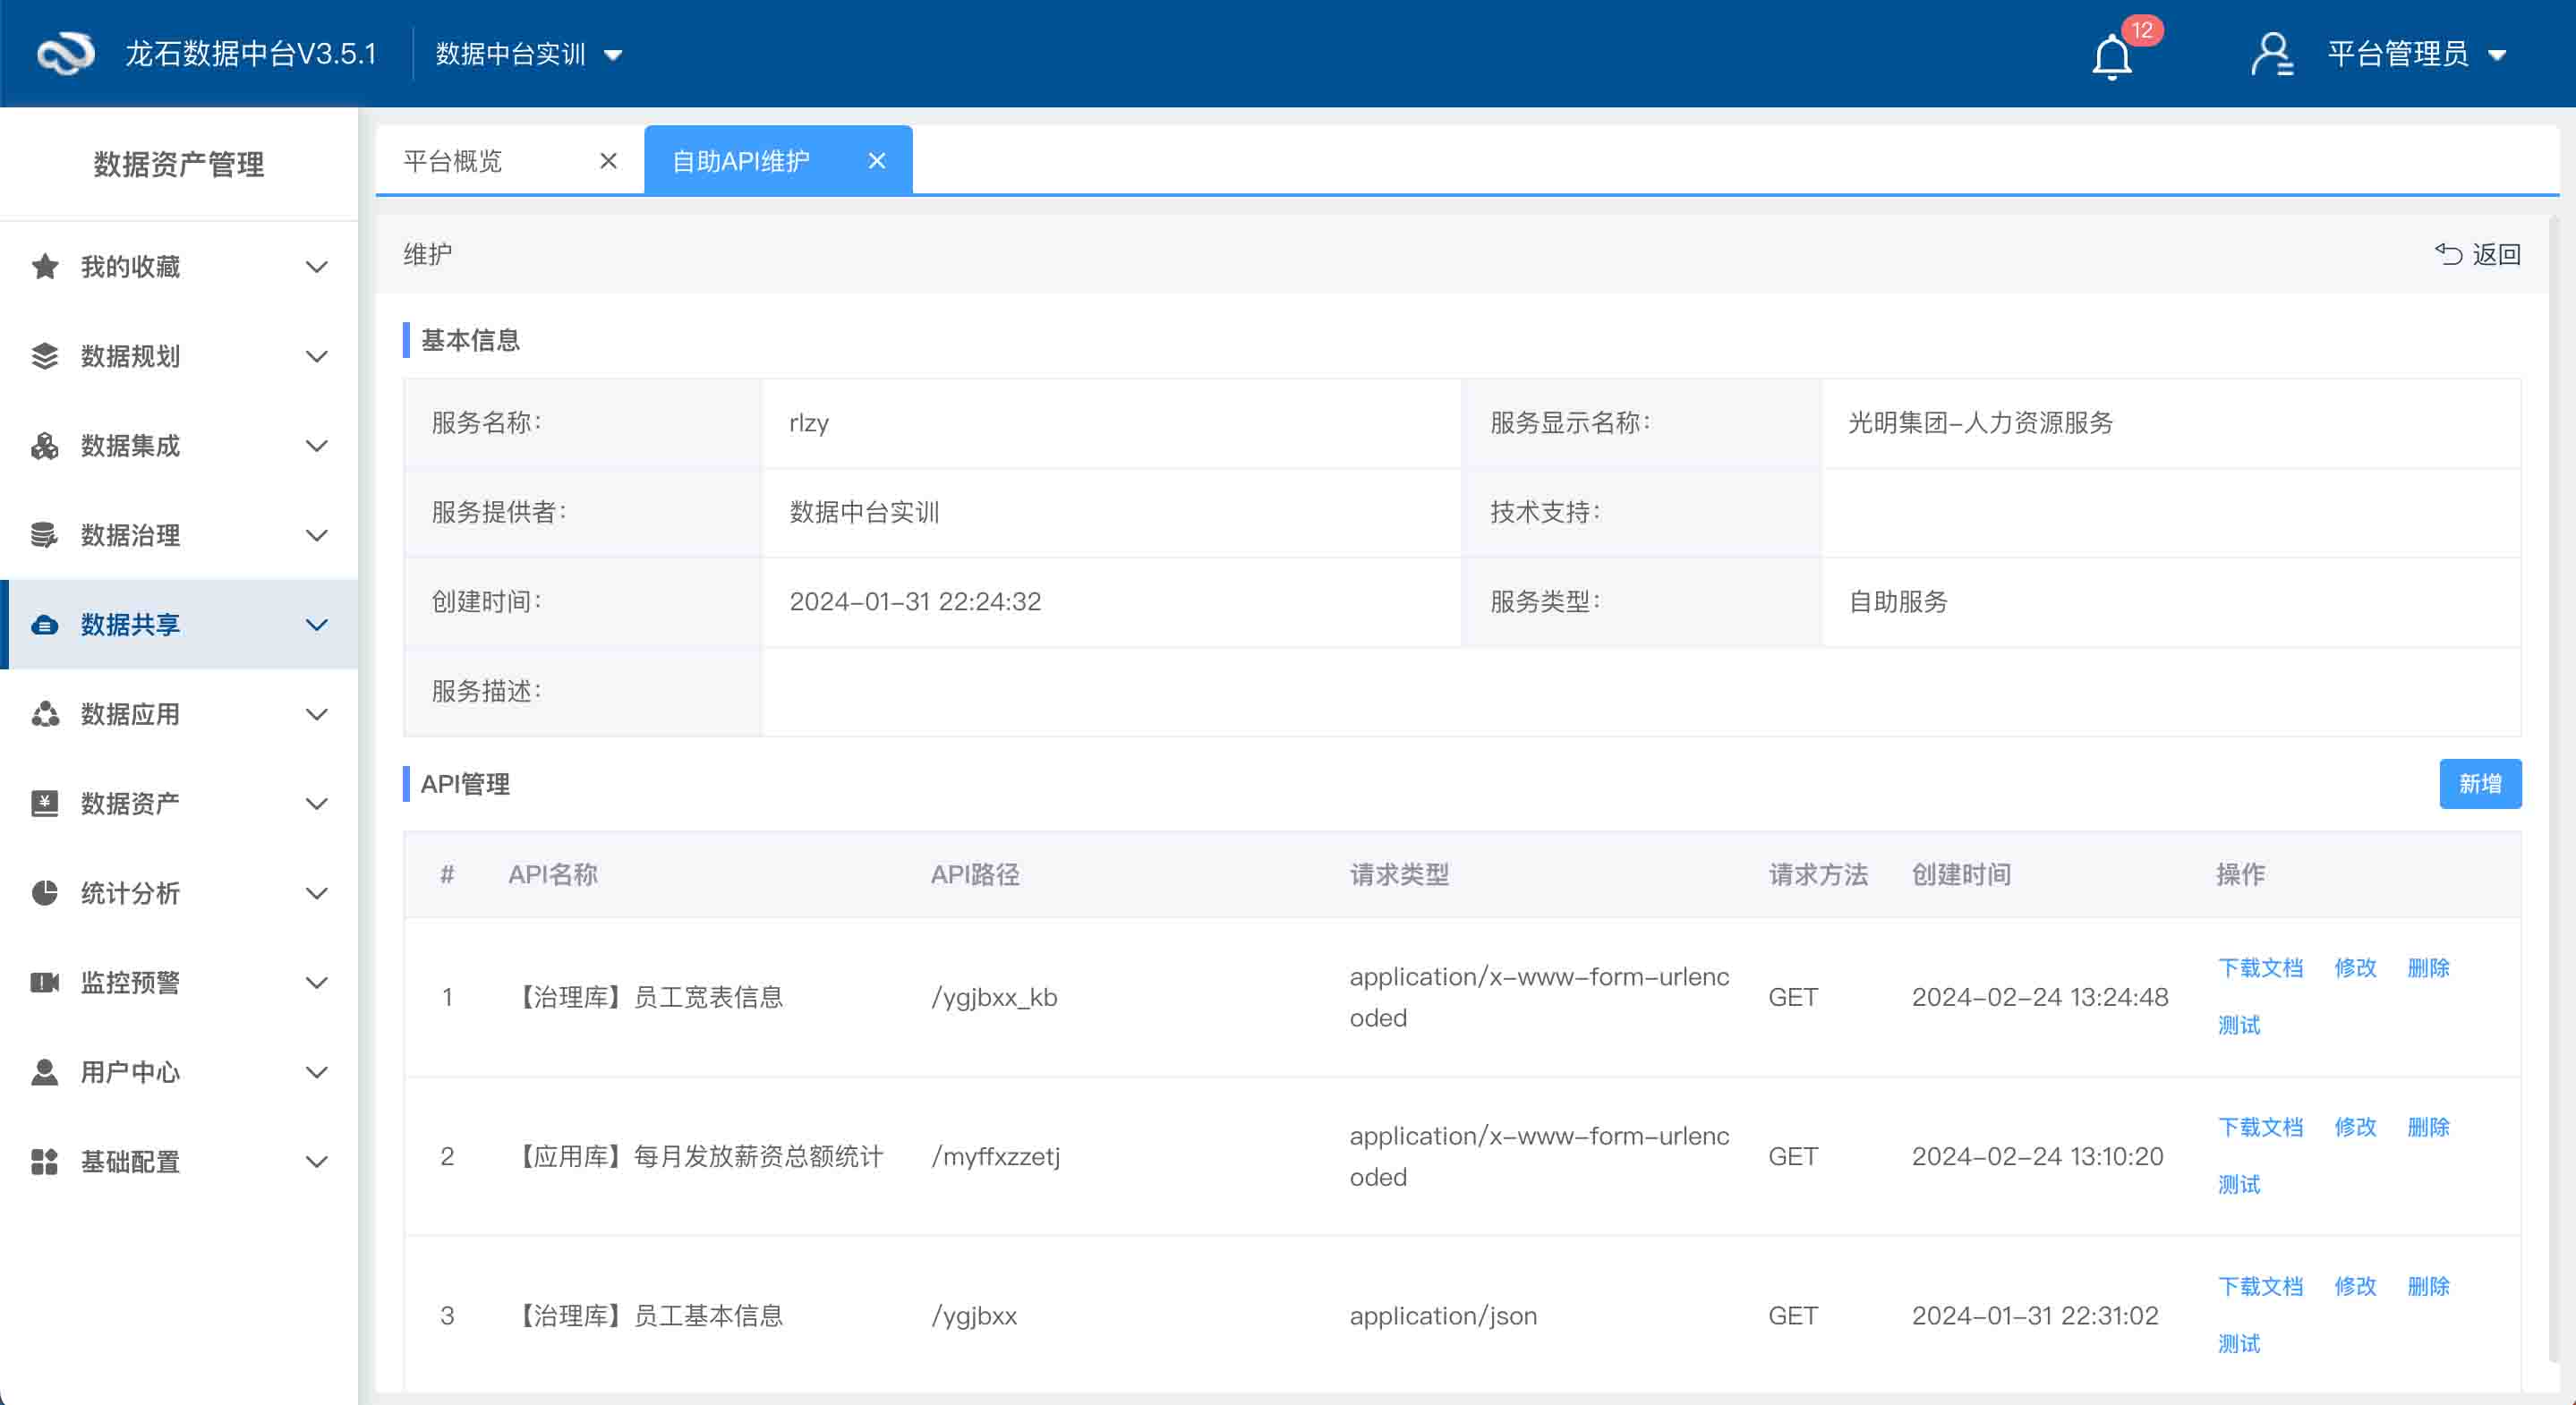Expand the 监控预警 menu chevron

click(317, 983)
